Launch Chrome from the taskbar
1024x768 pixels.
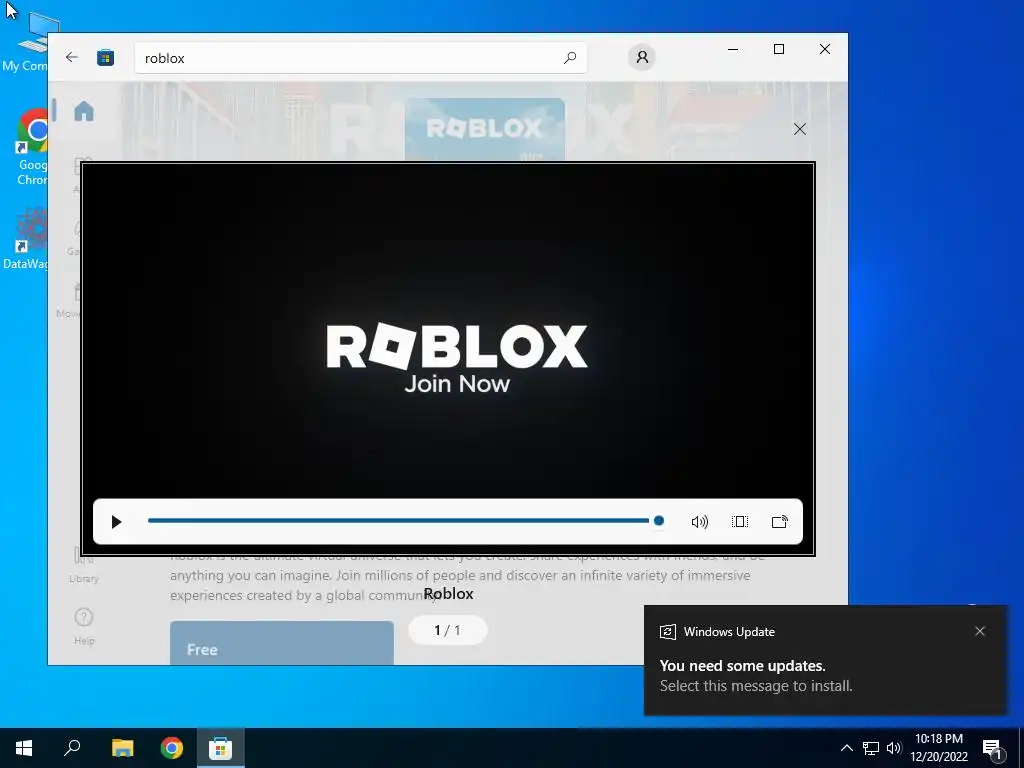172,748
